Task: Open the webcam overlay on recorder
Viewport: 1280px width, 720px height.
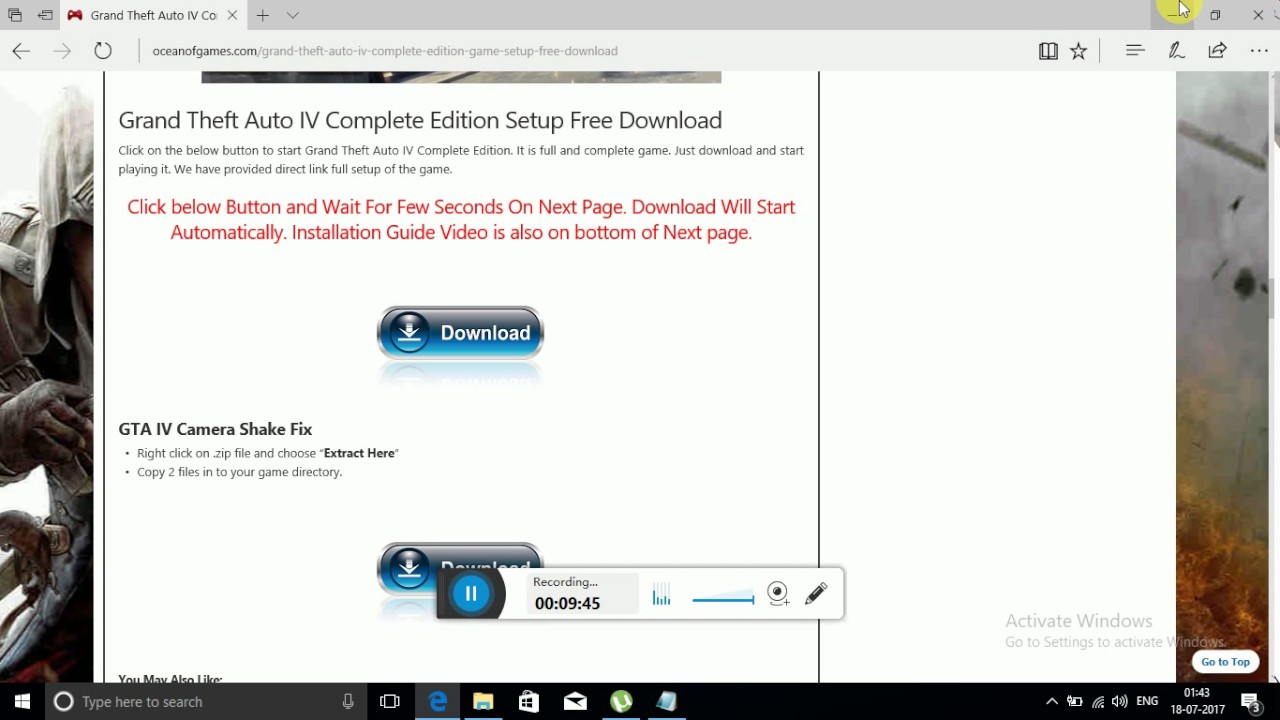Action: click(778, 594)
